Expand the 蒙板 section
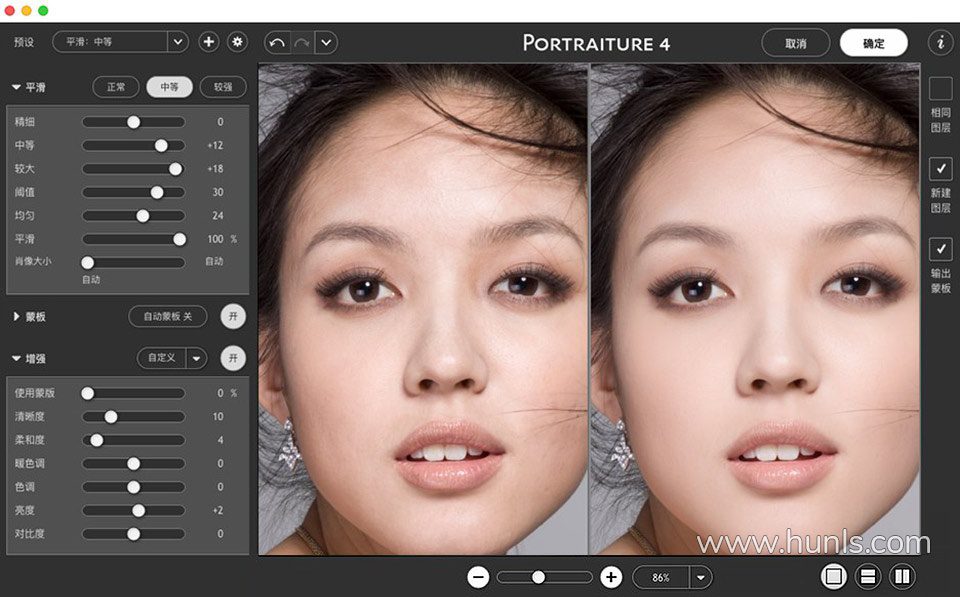960x597 pixels. 17,317
